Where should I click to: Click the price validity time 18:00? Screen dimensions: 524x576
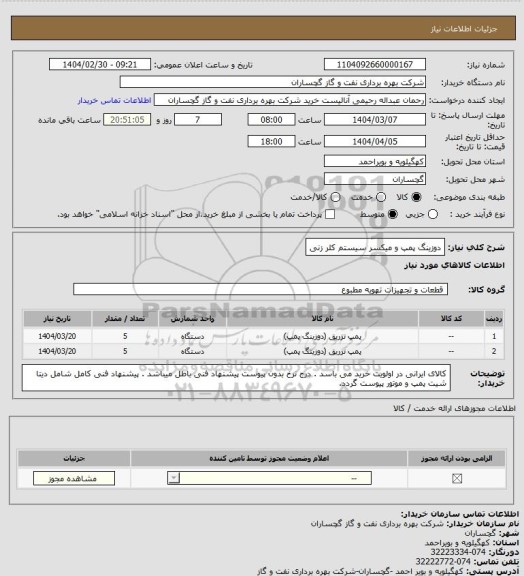pos(272,141)
